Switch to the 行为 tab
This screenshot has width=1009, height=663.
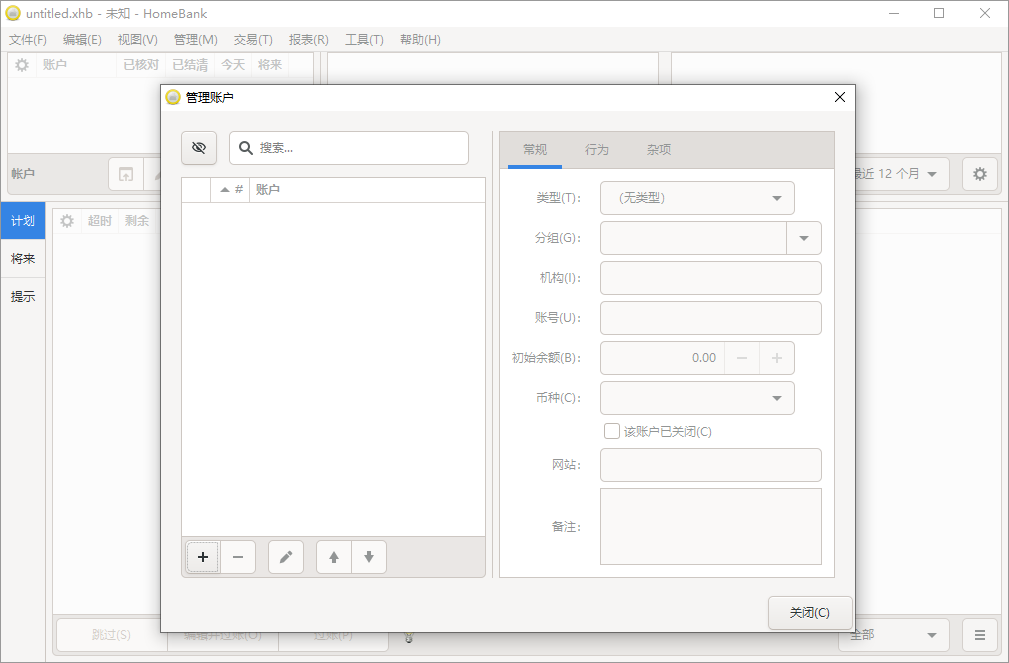coord(597,148)
